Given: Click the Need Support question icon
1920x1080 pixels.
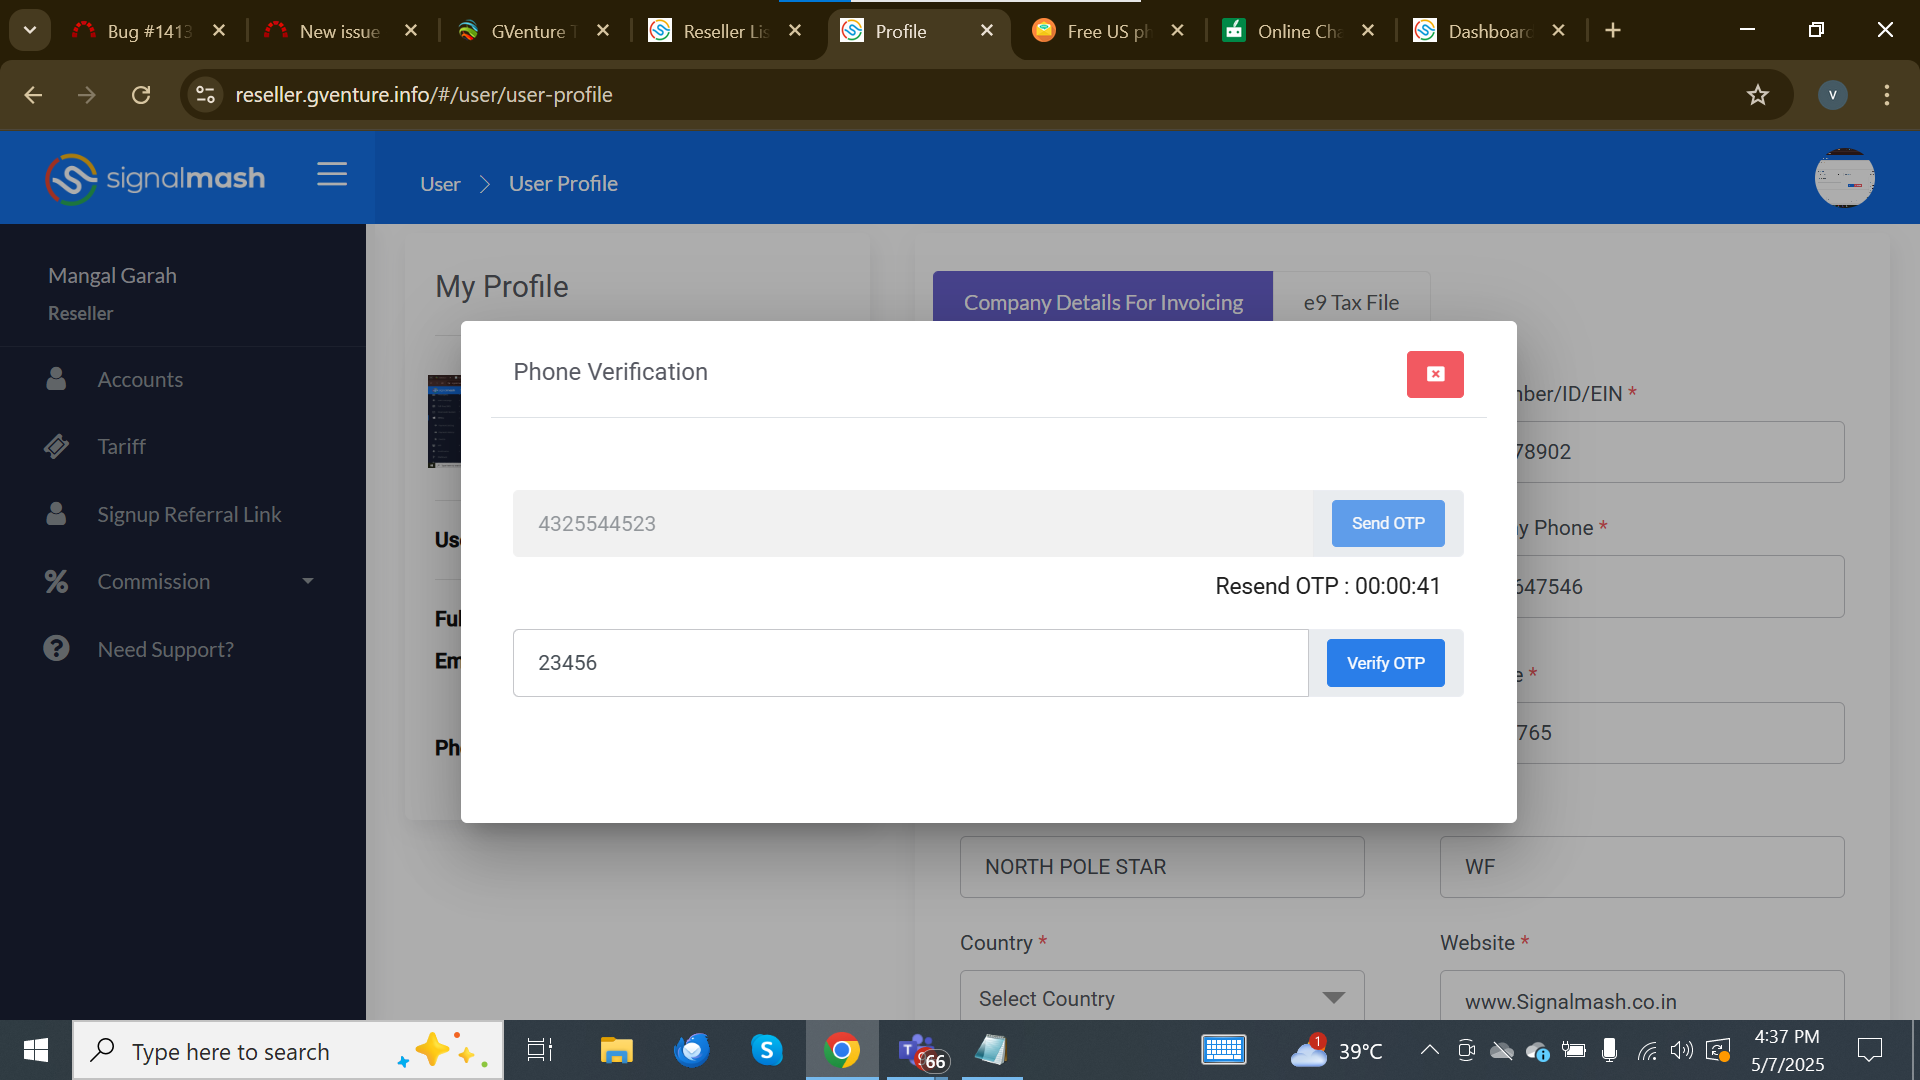Looking at the screenshot, I should click(56, 648).
